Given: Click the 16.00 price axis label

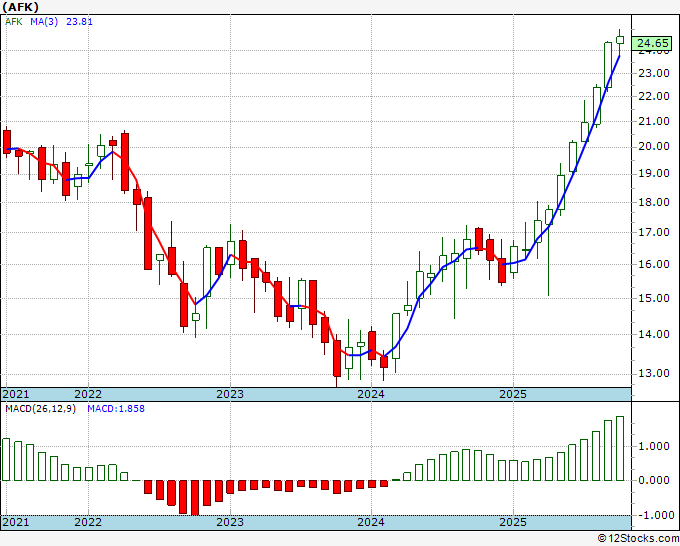Looking at the screenshot, I should tap(654, 264).
